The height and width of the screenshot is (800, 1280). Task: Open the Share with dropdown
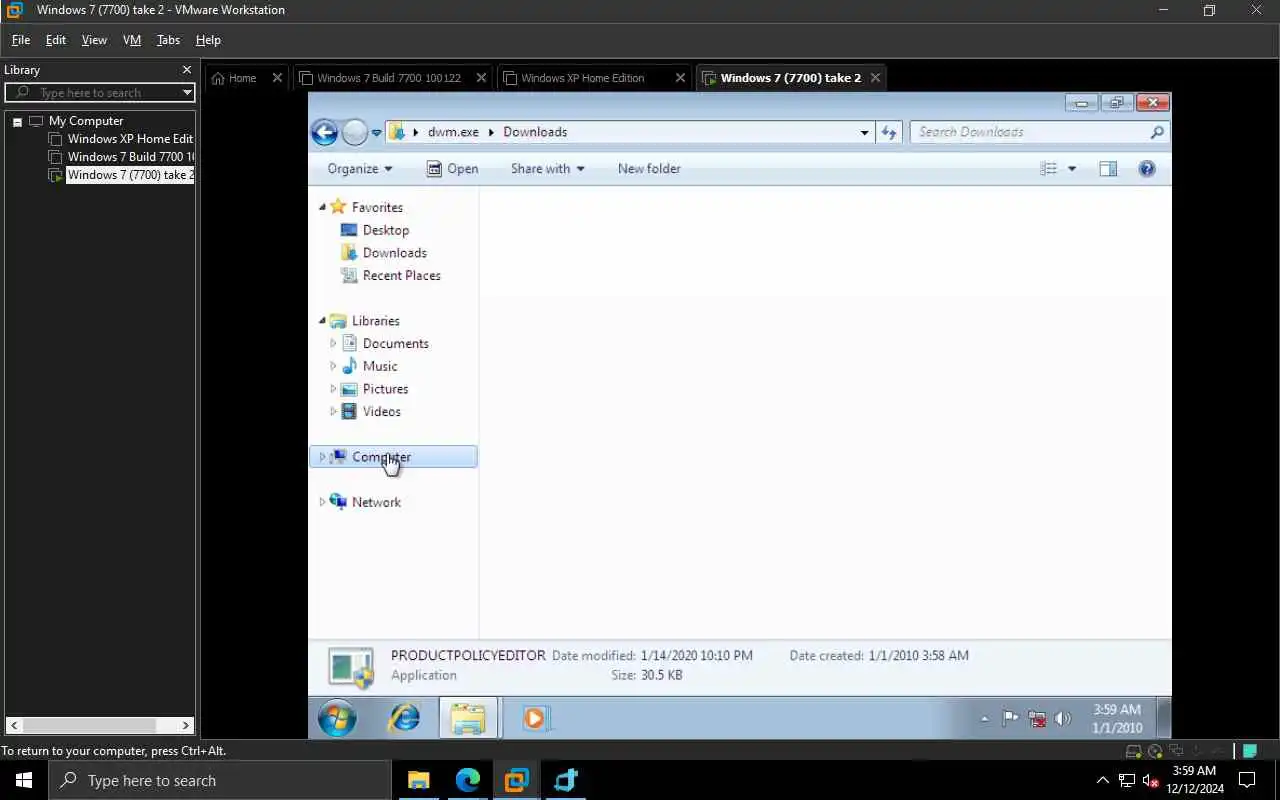[548, 169]
